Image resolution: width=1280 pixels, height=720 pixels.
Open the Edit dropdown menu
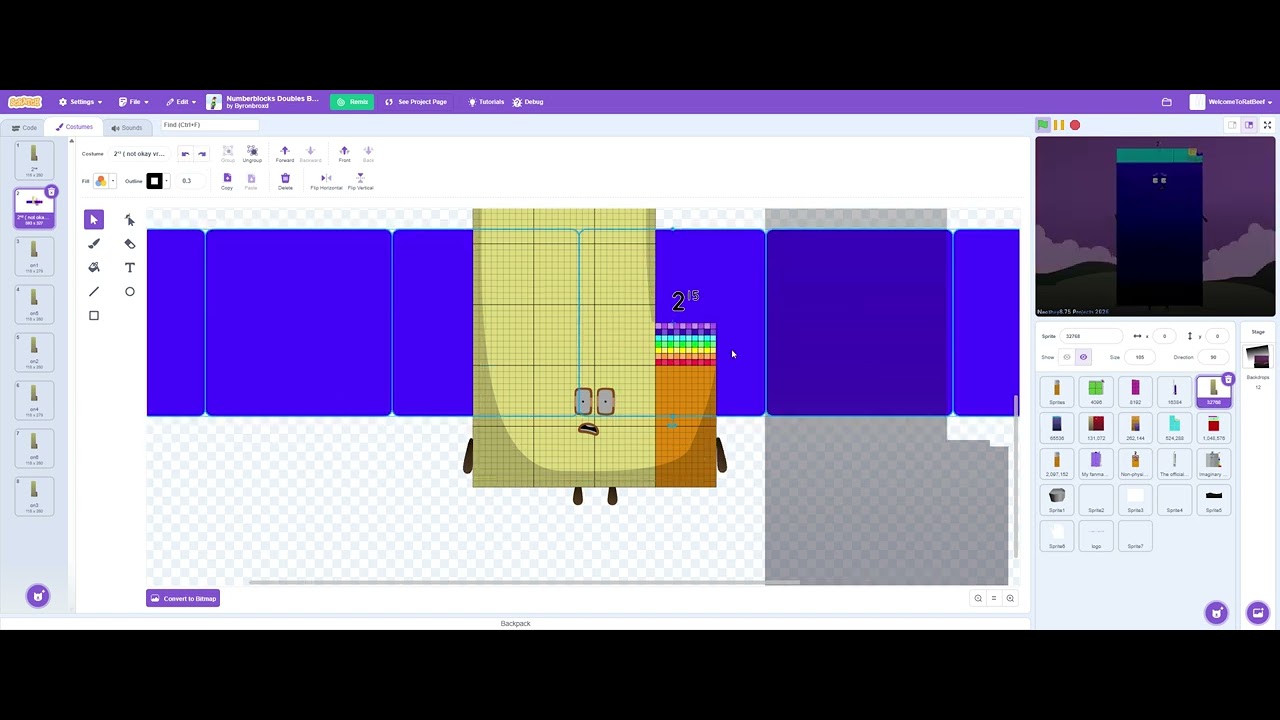click(181, 102)
